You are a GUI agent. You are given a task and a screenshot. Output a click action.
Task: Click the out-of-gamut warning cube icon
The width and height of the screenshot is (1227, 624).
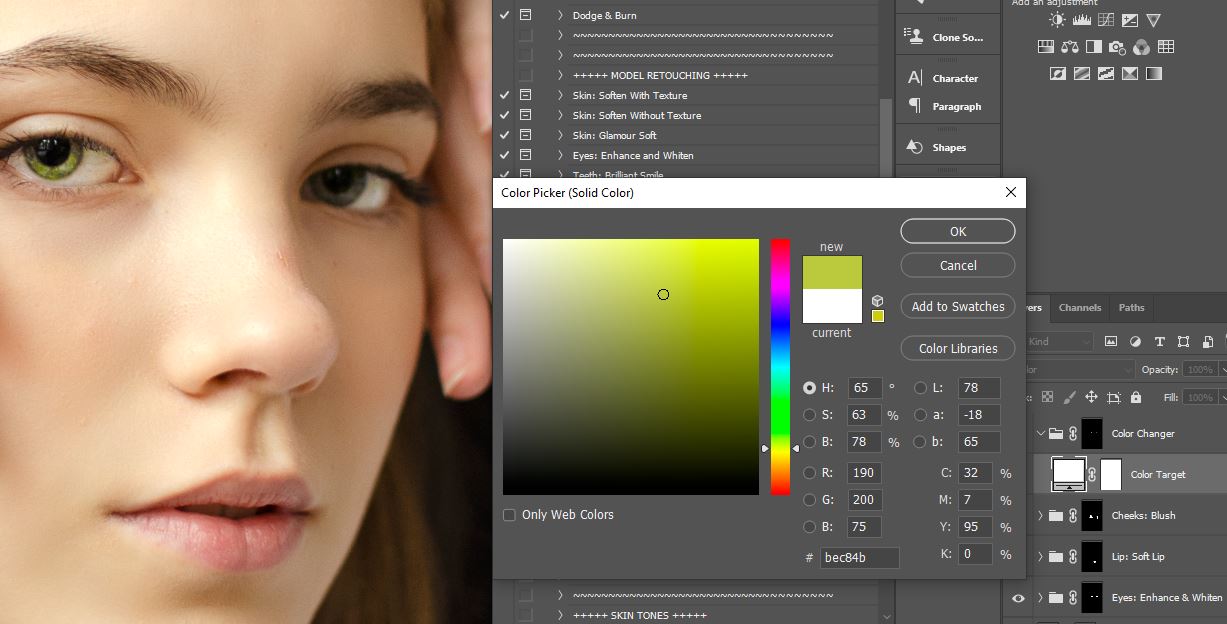tap(877, 301)
